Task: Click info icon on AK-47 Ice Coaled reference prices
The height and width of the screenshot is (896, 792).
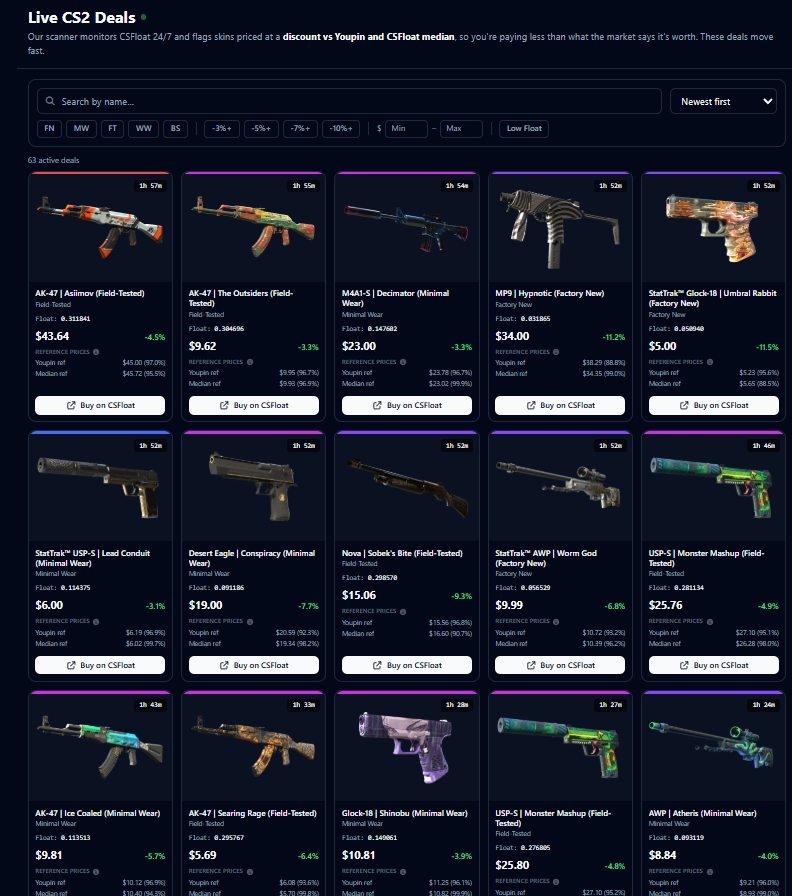Action: (96, 872)
